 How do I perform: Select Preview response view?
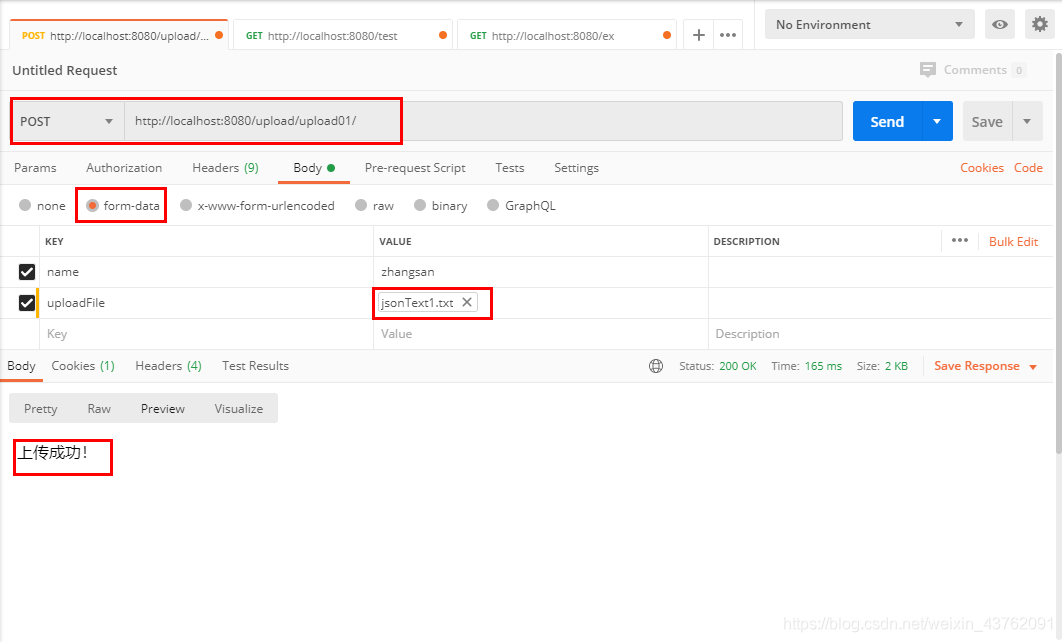tap(163, 408)
